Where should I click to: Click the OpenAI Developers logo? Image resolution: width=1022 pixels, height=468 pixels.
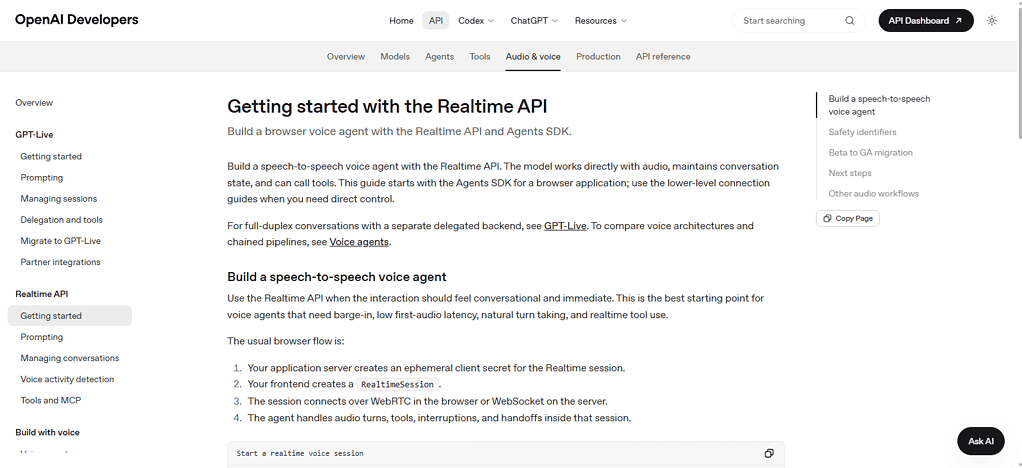[76, 20]
